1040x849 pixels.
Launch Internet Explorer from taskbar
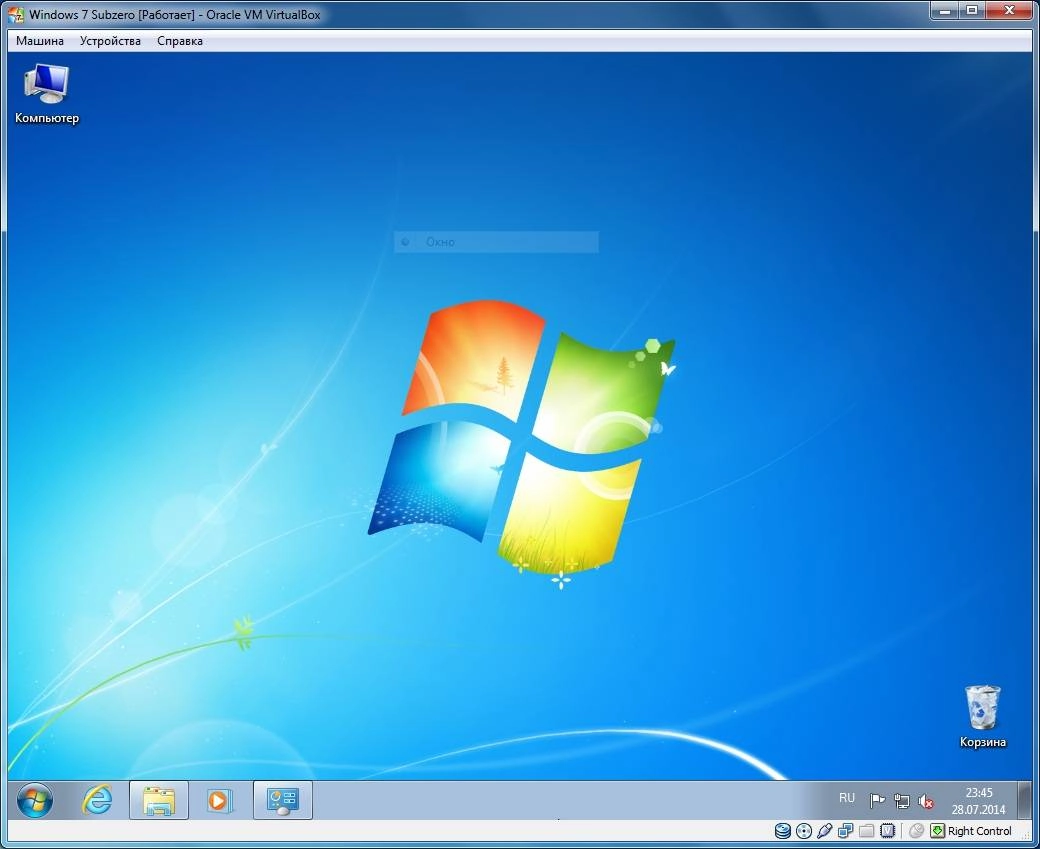pos(97,801)
